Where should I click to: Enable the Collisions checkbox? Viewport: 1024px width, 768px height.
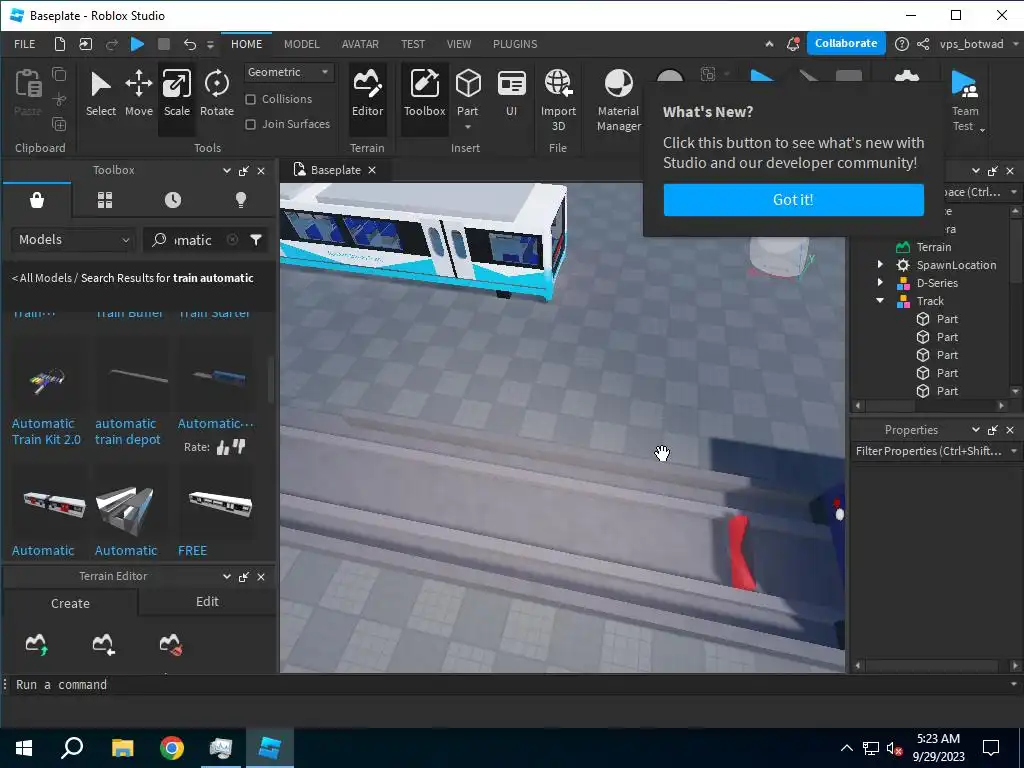(x=250, y=99)
